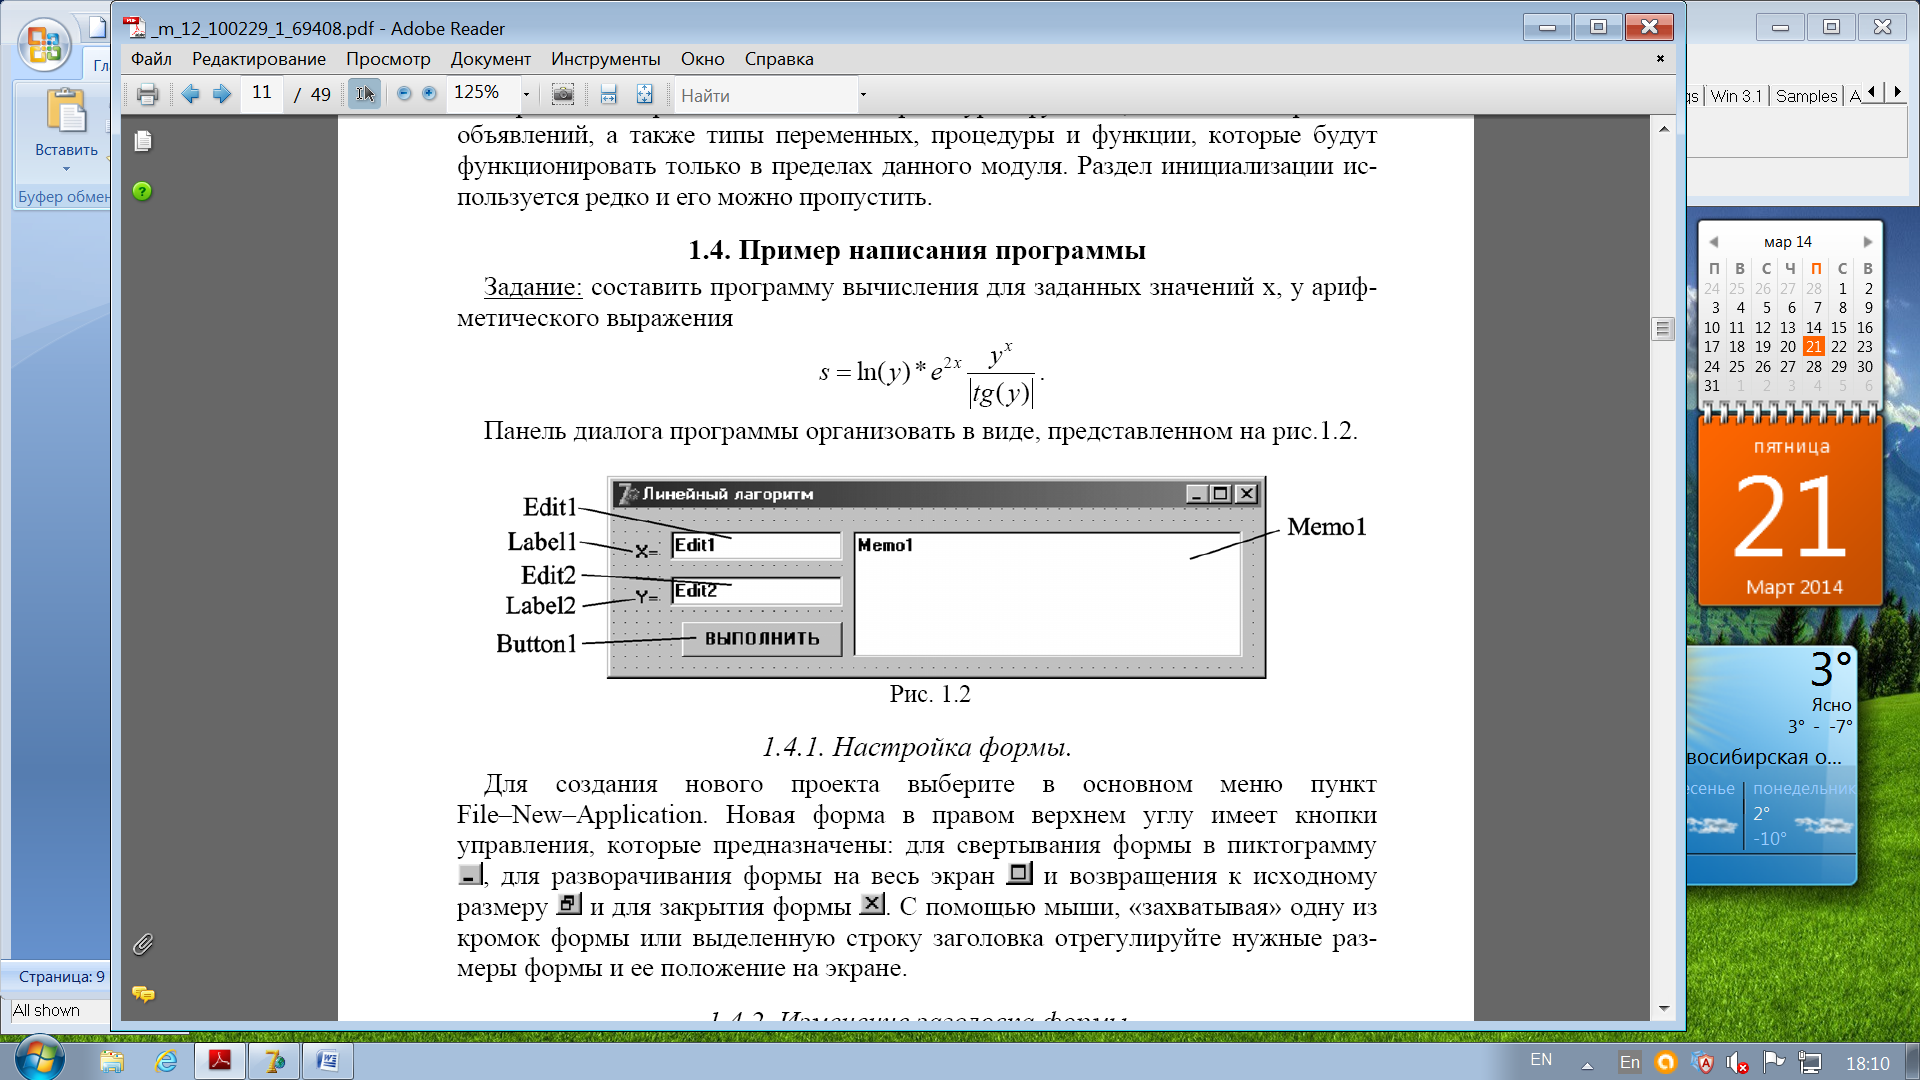Click the scroll down arrow of document
This screenshot has height=1080, width=1920.
click(1663, 1008)
